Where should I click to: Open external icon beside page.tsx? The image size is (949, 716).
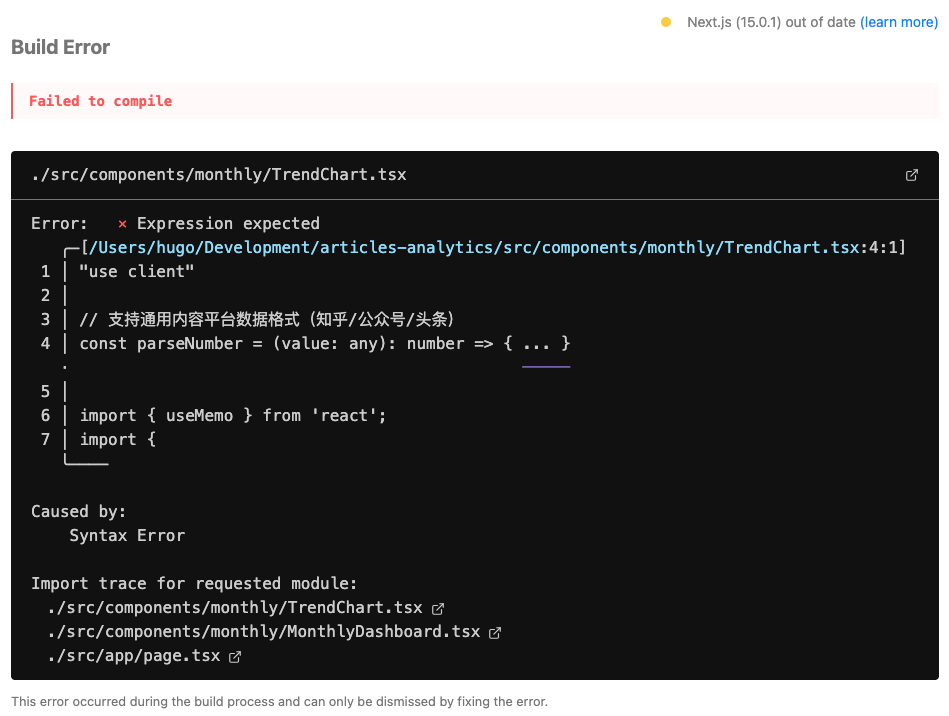(x=235, y=657)
